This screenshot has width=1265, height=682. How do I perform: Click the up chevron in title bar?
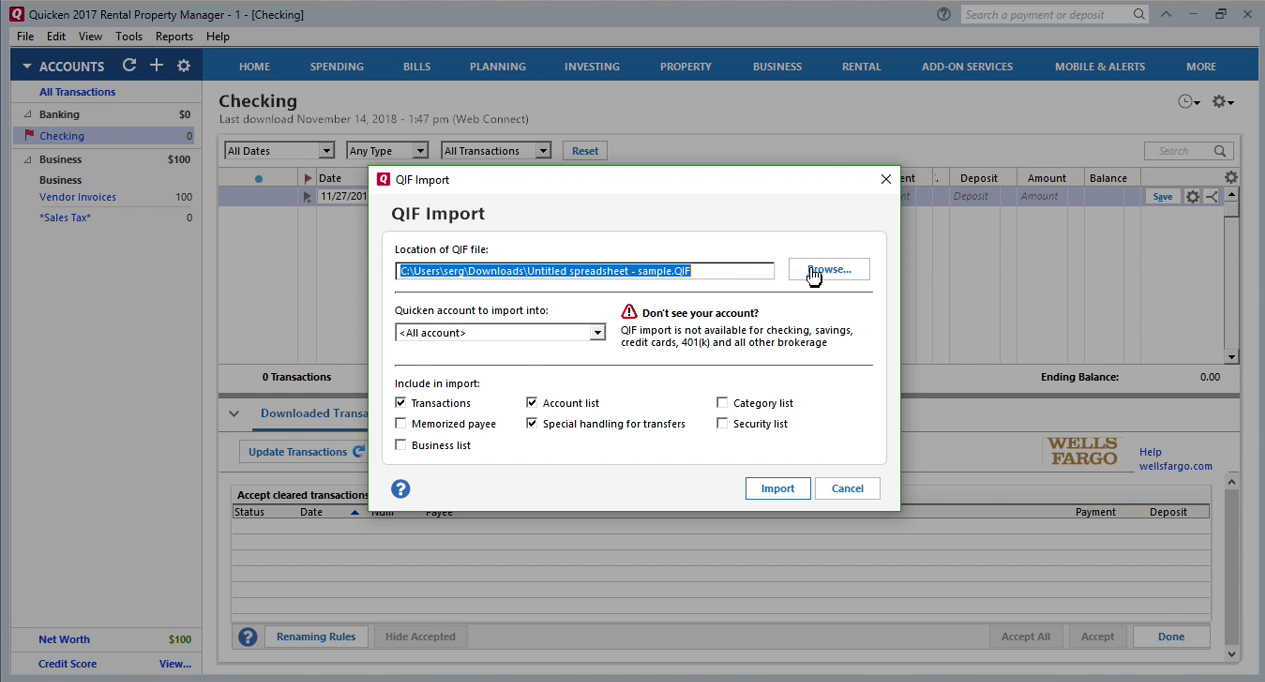pyautogui.click(x=1166, y=14)
